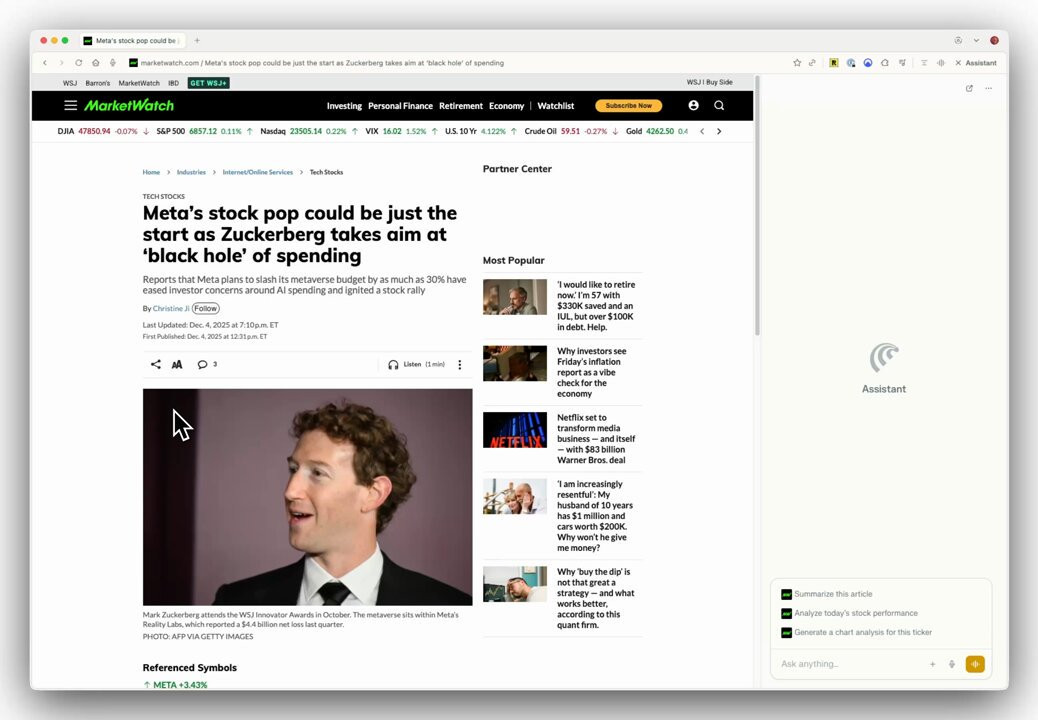
Task: Bookmark this page with the star icon
Action: [797, 63]
